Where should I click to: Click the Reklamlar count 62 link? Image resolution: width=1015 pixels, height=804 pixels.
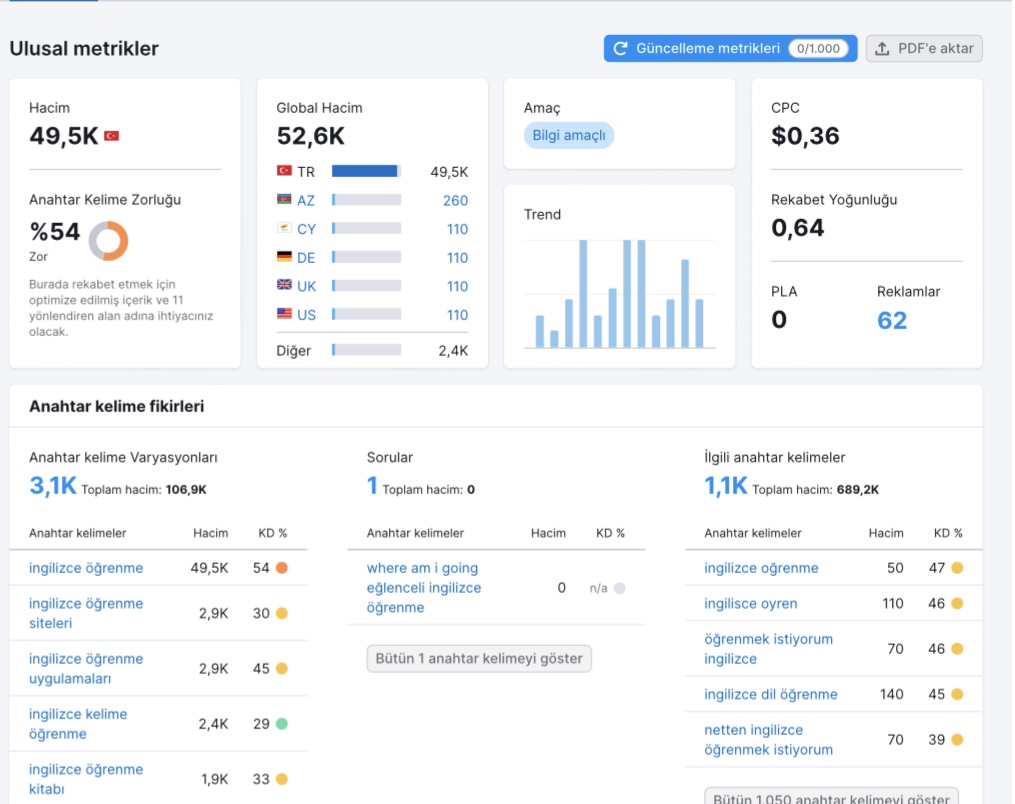892,320
